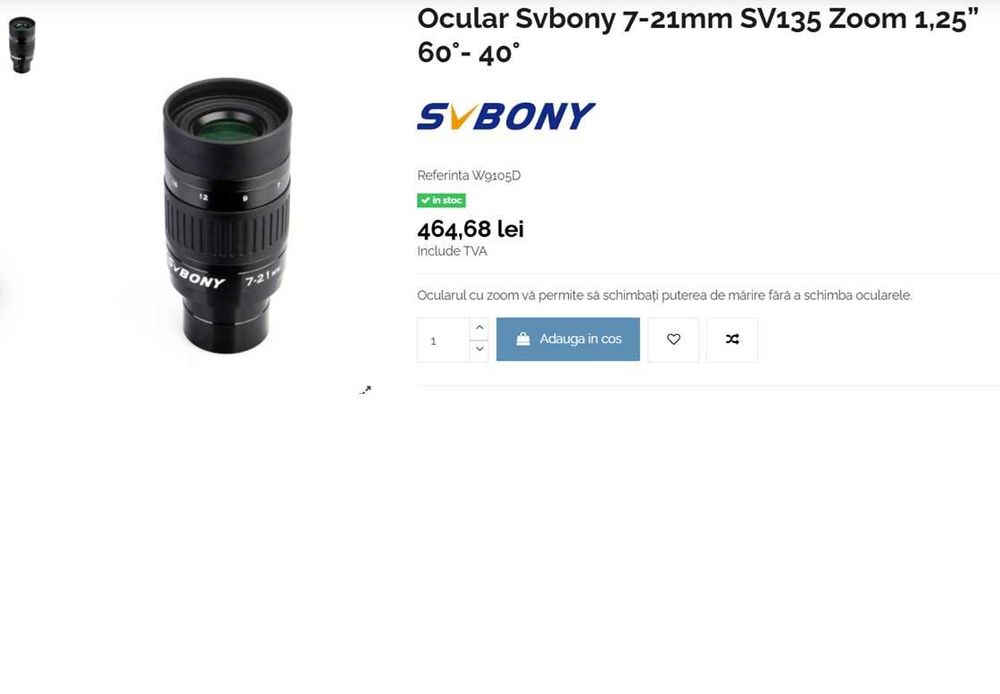Click the 464,68 lei price
1000x694 pixels.
[x=471, y=229]
